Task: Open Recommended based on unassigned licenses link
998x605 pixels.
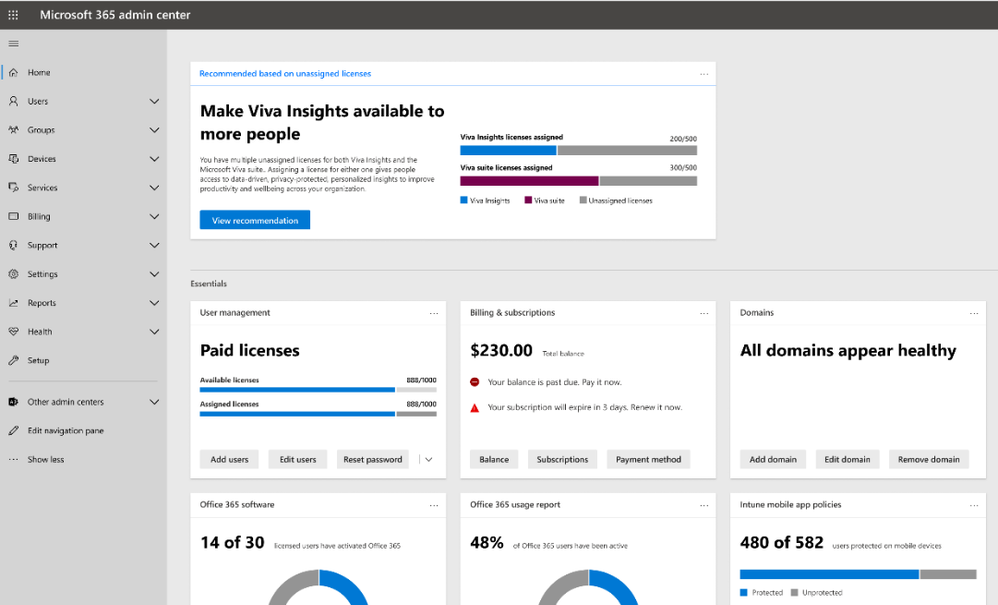Action: tap(285, 74)
